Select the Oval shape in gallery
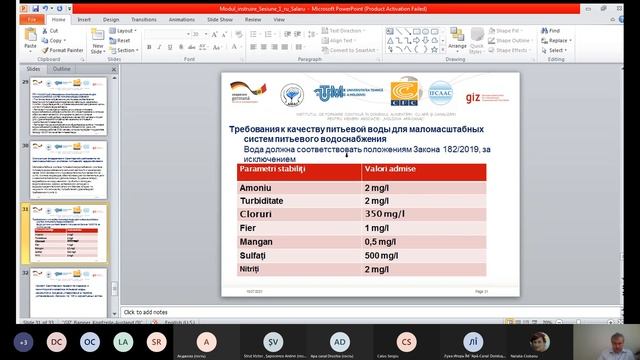640x360 pixels. (426, 31)
